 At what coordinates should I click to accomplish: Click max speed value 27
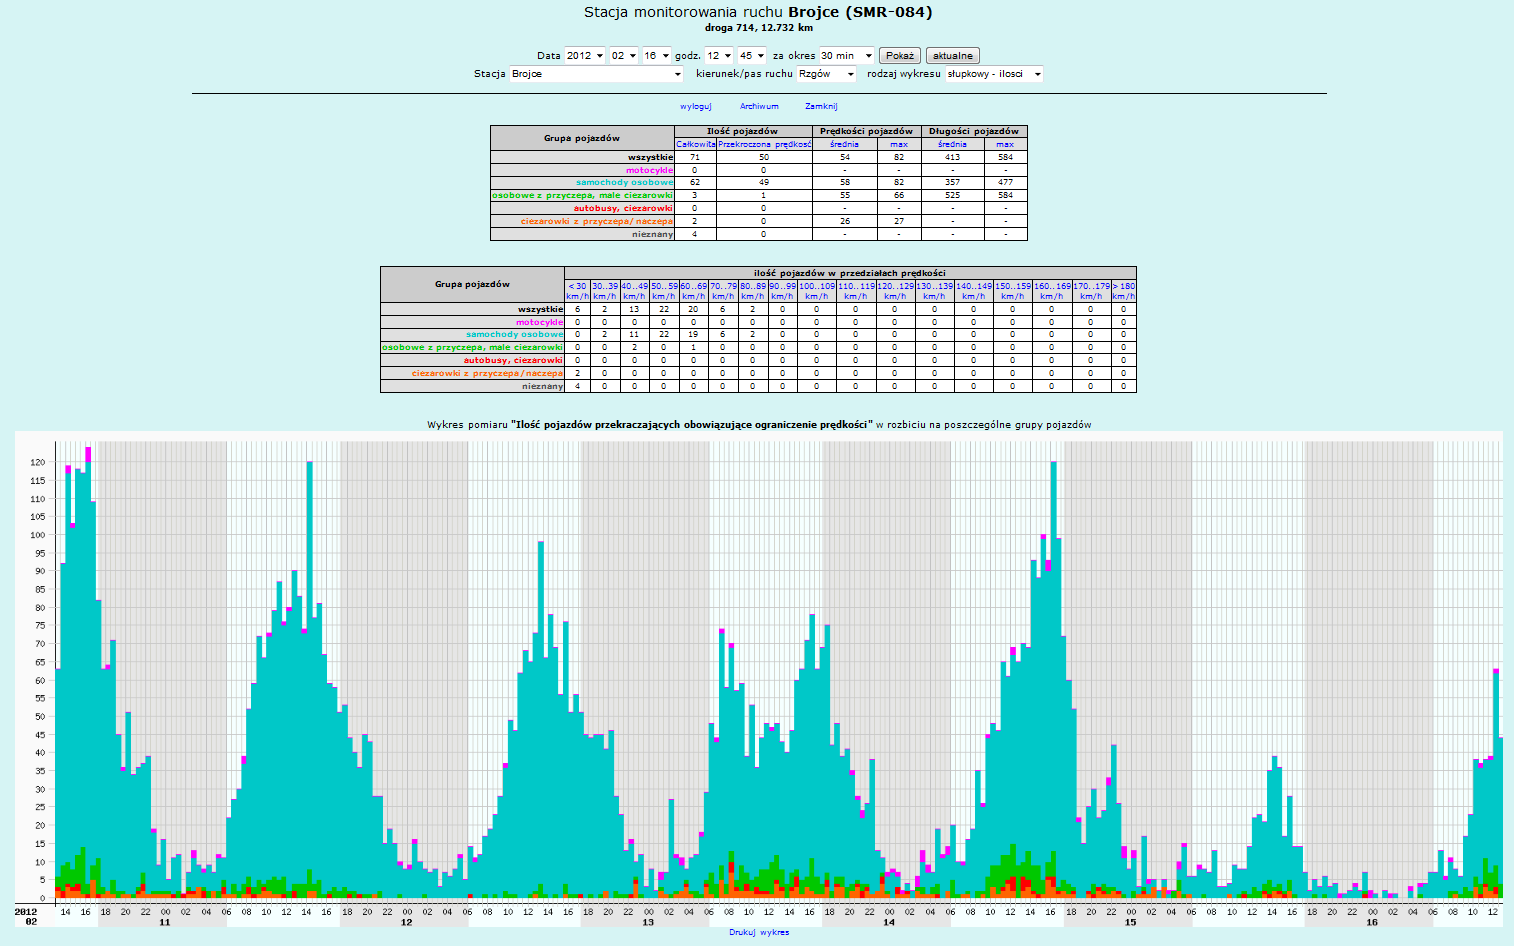pyautogui.click(x=899, y=221)
